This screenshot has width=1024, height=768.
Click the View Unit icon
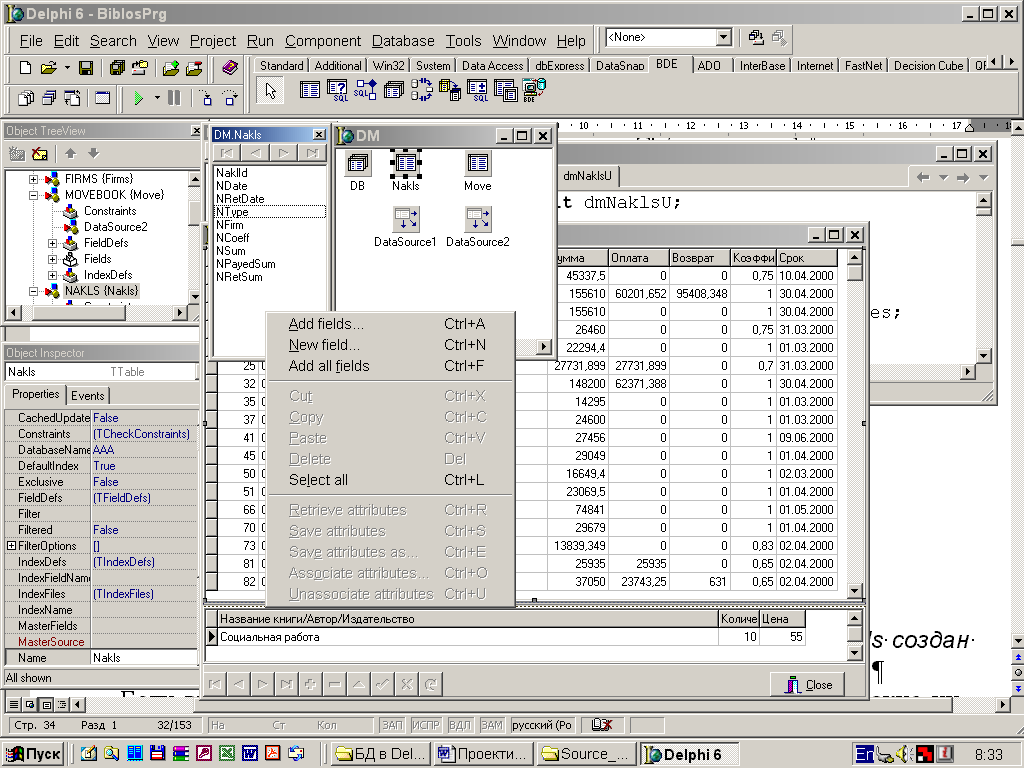pyautogui.click(x=25, y=98)
